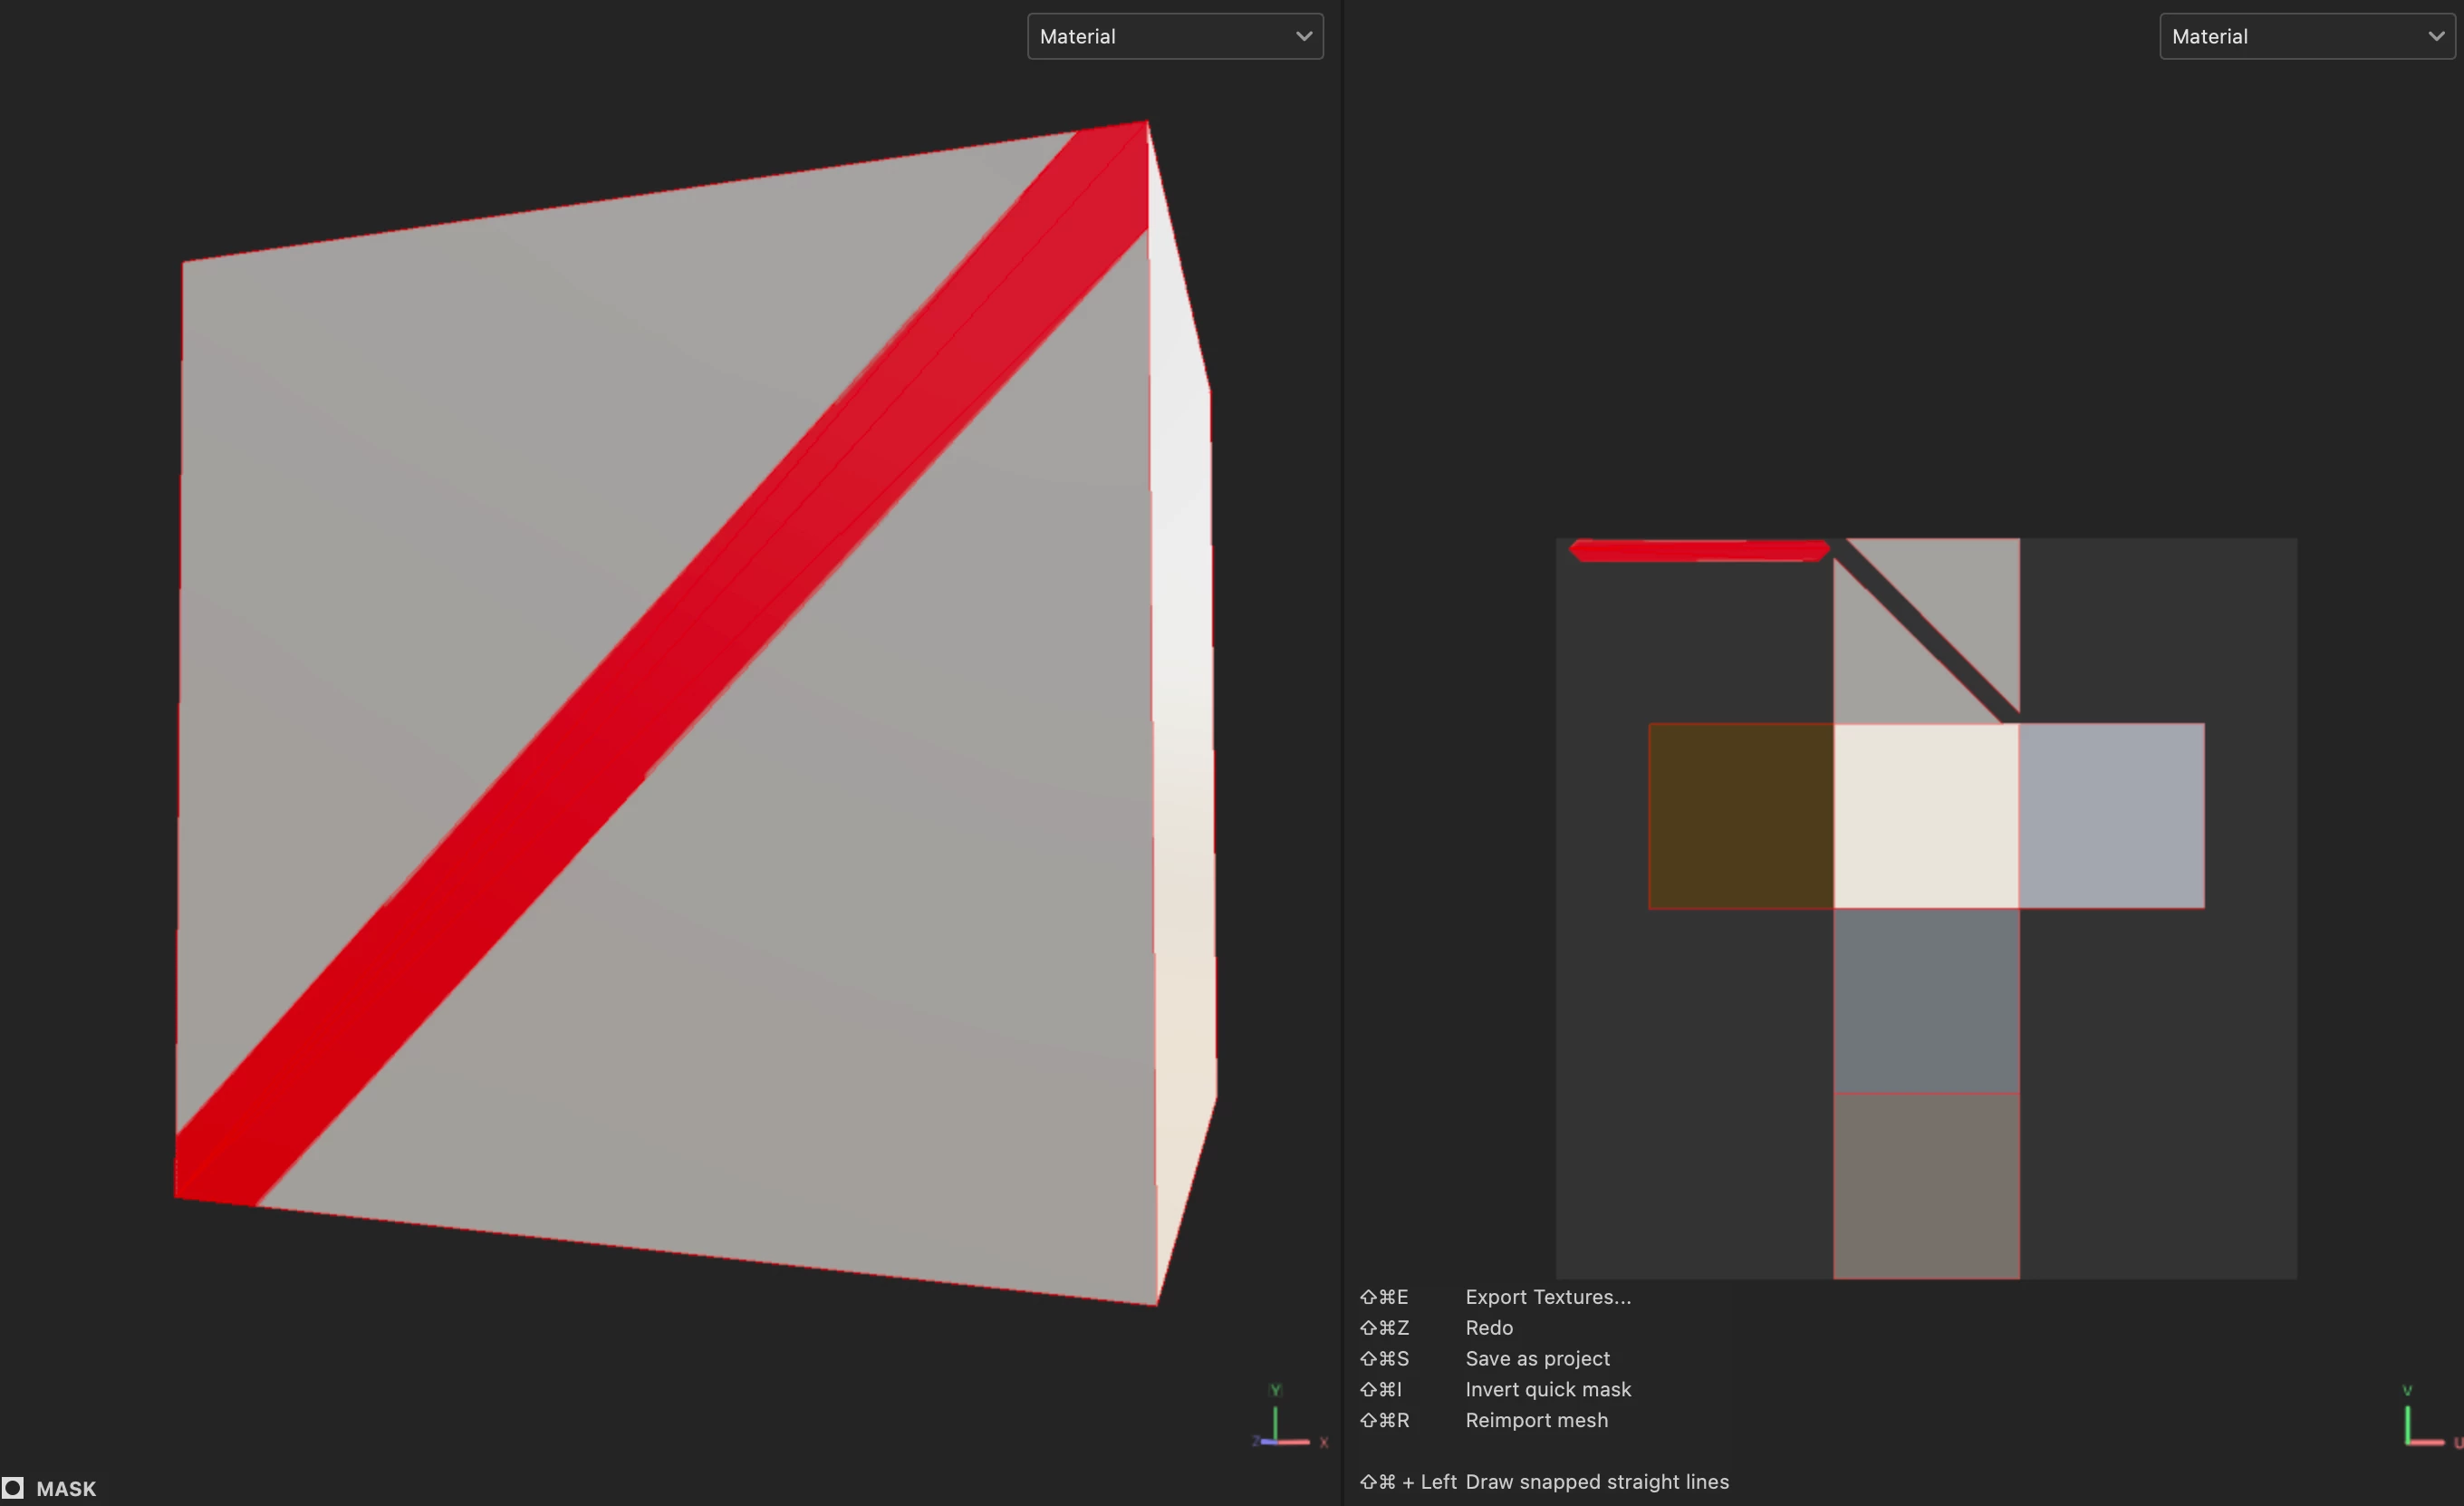Click the MASK mode label

click(66, 1489)
